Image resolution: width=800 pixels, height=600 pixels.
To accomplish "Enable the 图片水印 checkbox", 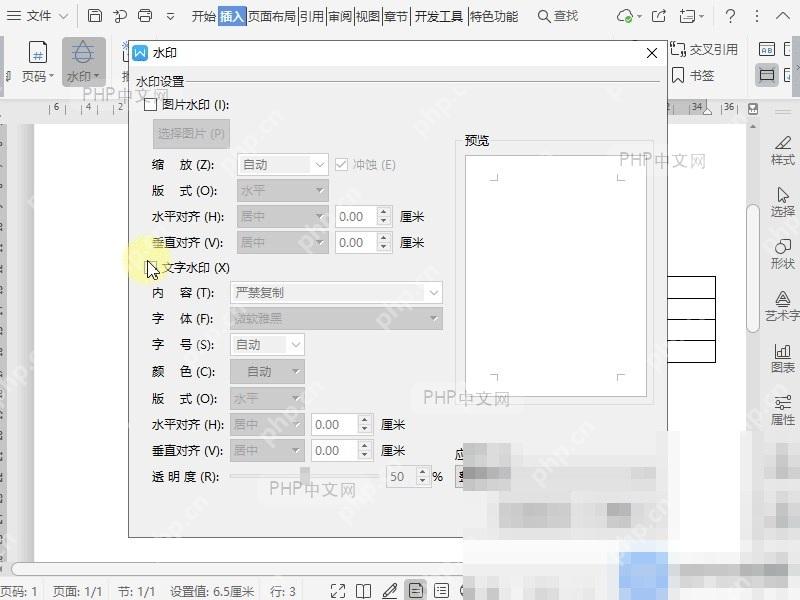I will 150,105.
